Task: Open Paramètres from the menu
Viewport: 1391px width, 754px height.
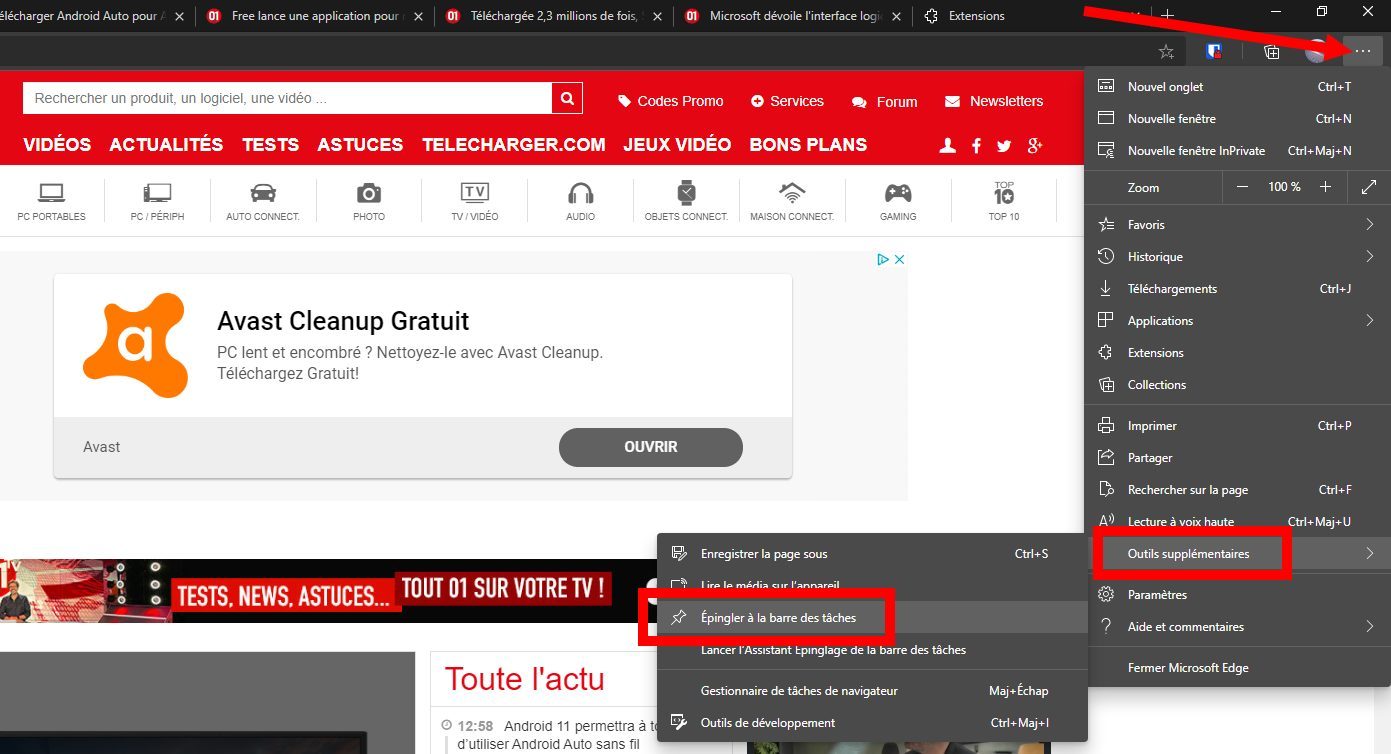Action: point(1237,595)
